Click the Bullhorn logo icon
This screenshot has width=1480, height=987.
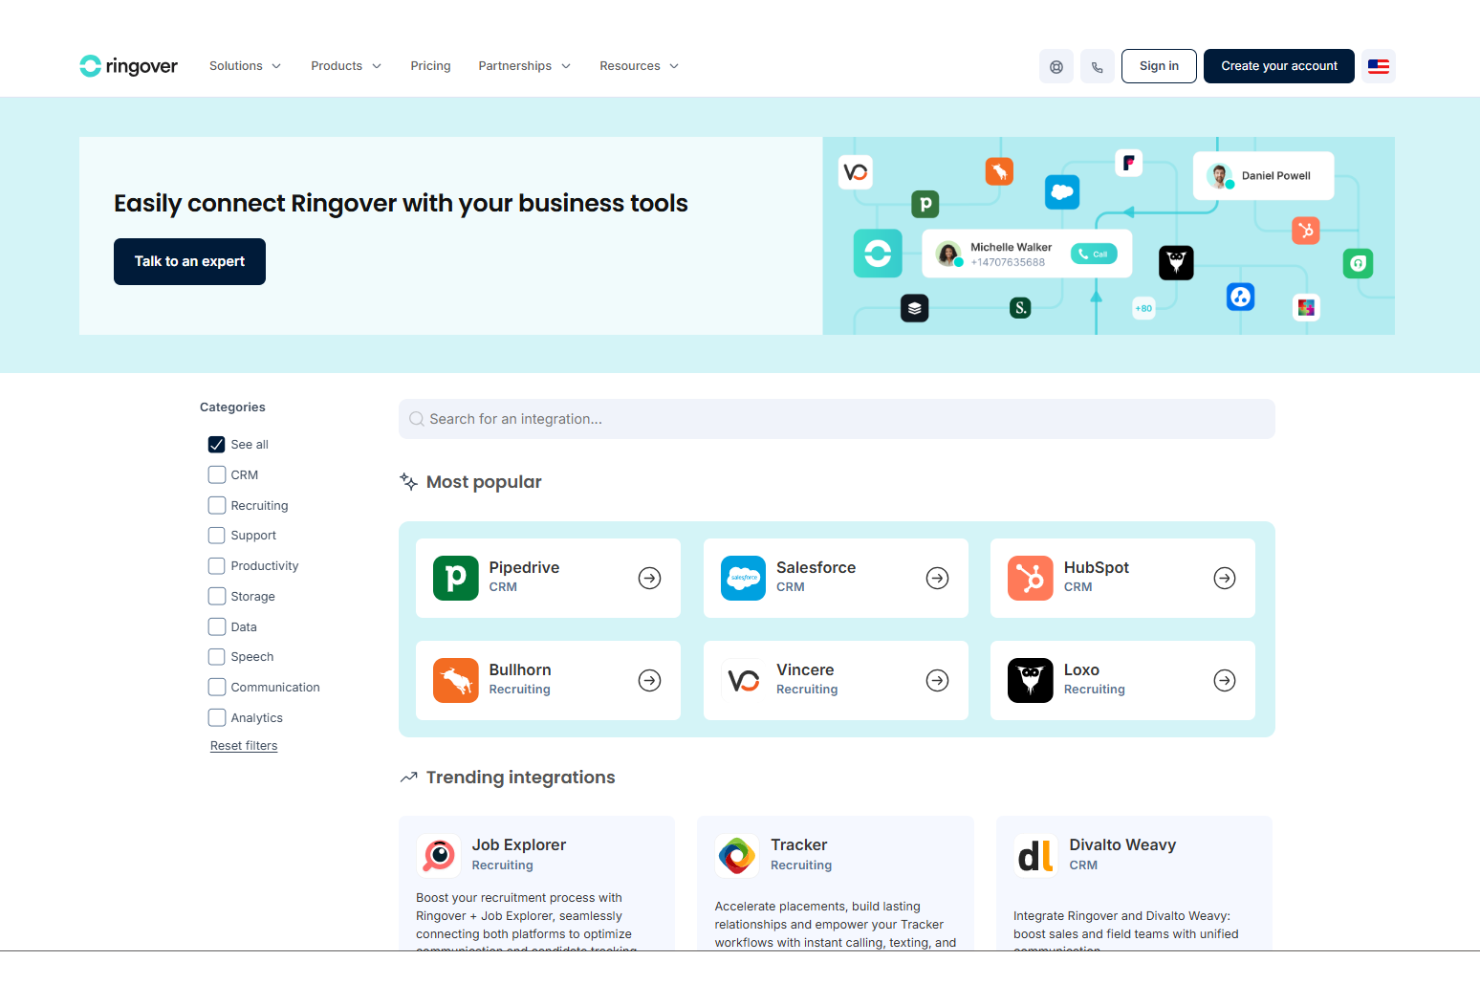point(456,680)
